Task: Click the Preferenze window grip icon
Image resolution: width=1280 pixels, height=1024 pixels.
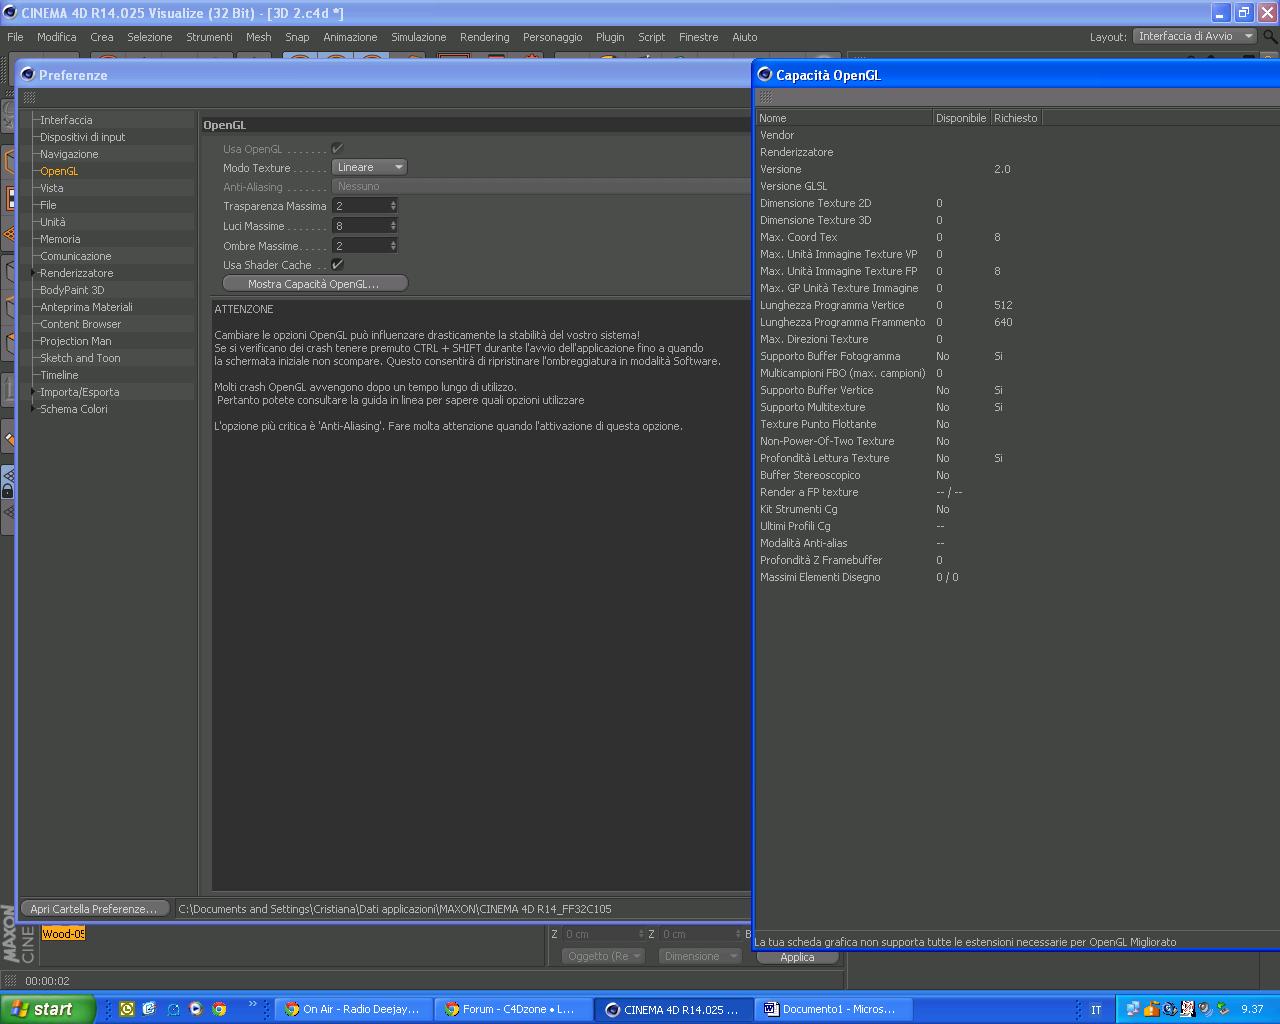Action: pos(29,97)
